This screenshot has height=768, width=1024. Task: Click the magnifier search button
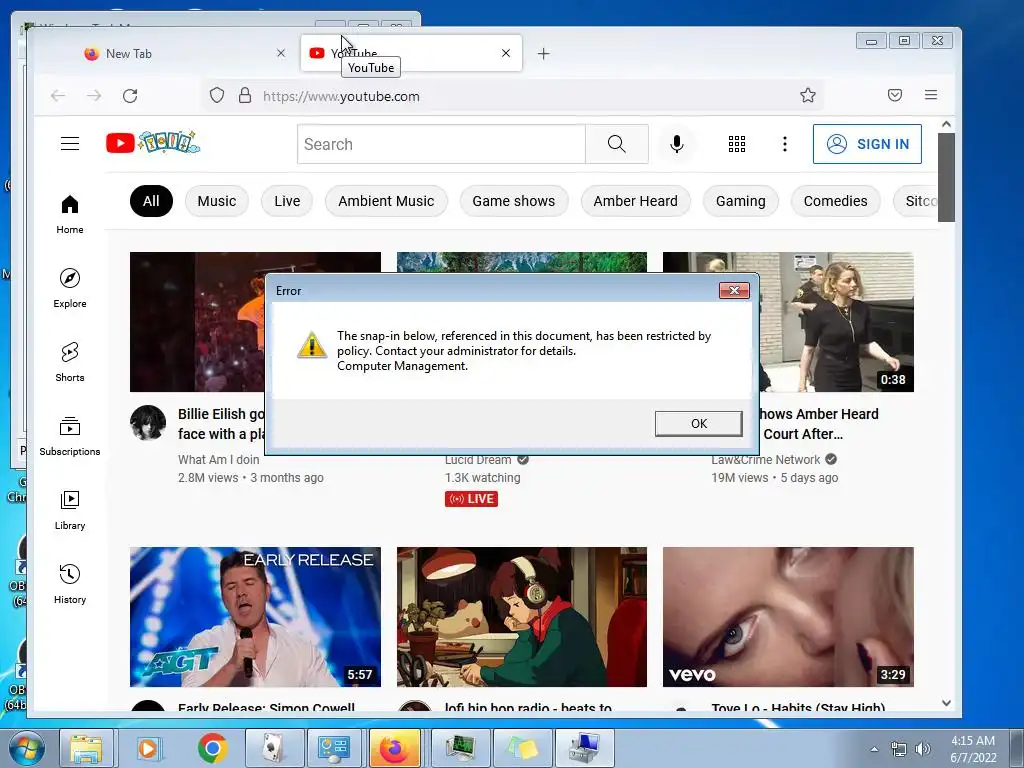coord(616,144)
